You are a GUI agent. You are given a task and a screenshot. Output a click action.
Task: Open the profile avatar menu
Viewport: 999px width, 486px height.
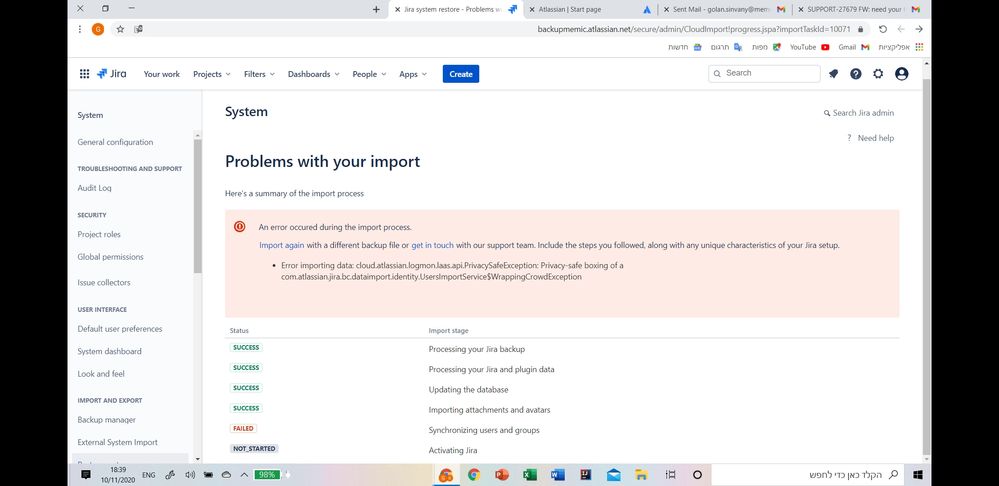[x=902, y=74]
